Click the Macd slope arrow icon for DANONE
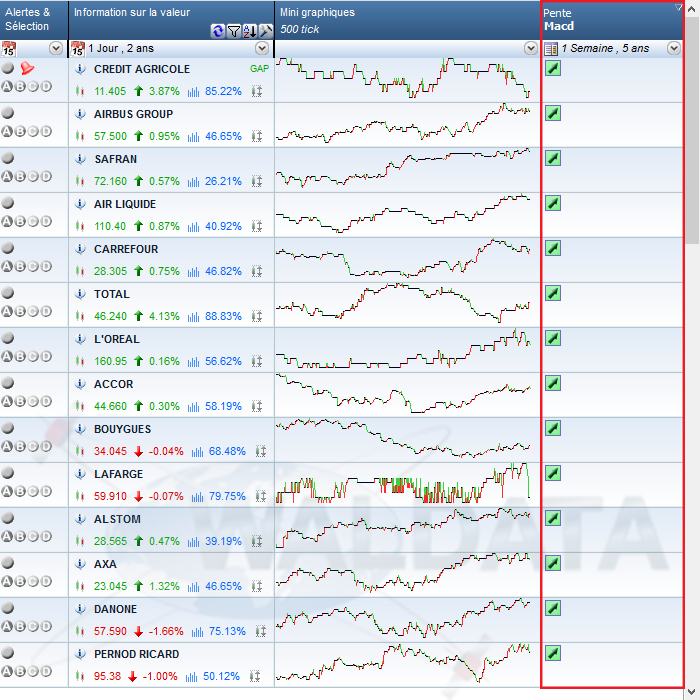Image resolution: width=700 pixels, height=700 pixels. pyautogui.click(x=553, y=608)
